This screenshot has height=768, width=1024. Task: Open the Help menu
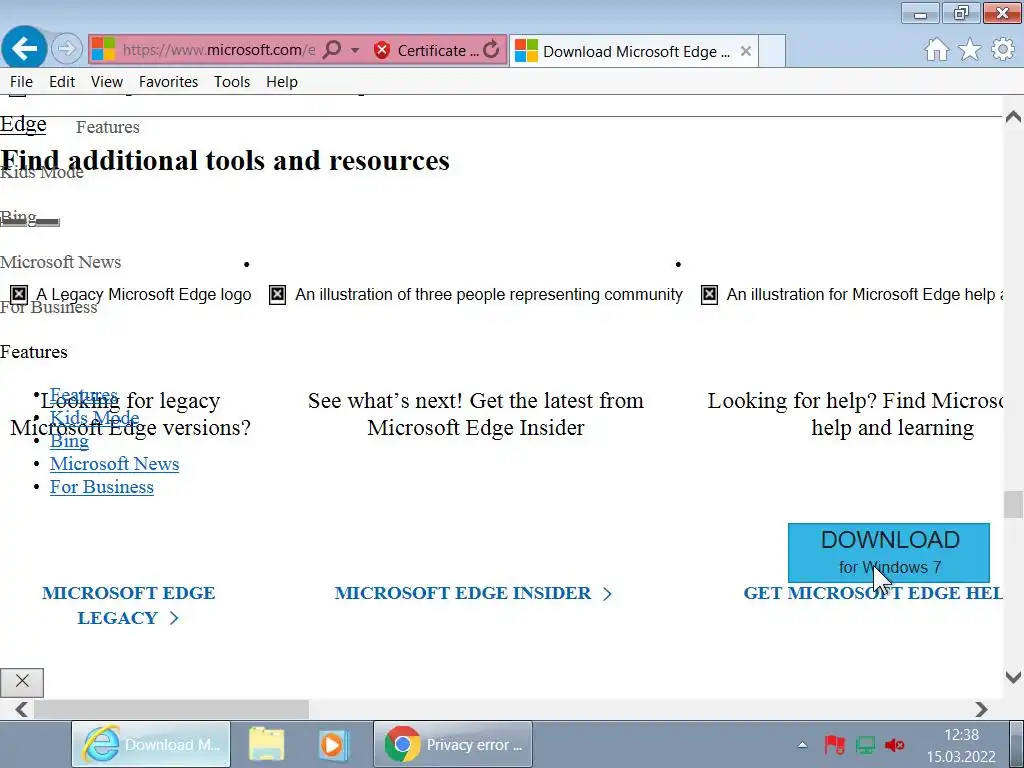point(281,82)
